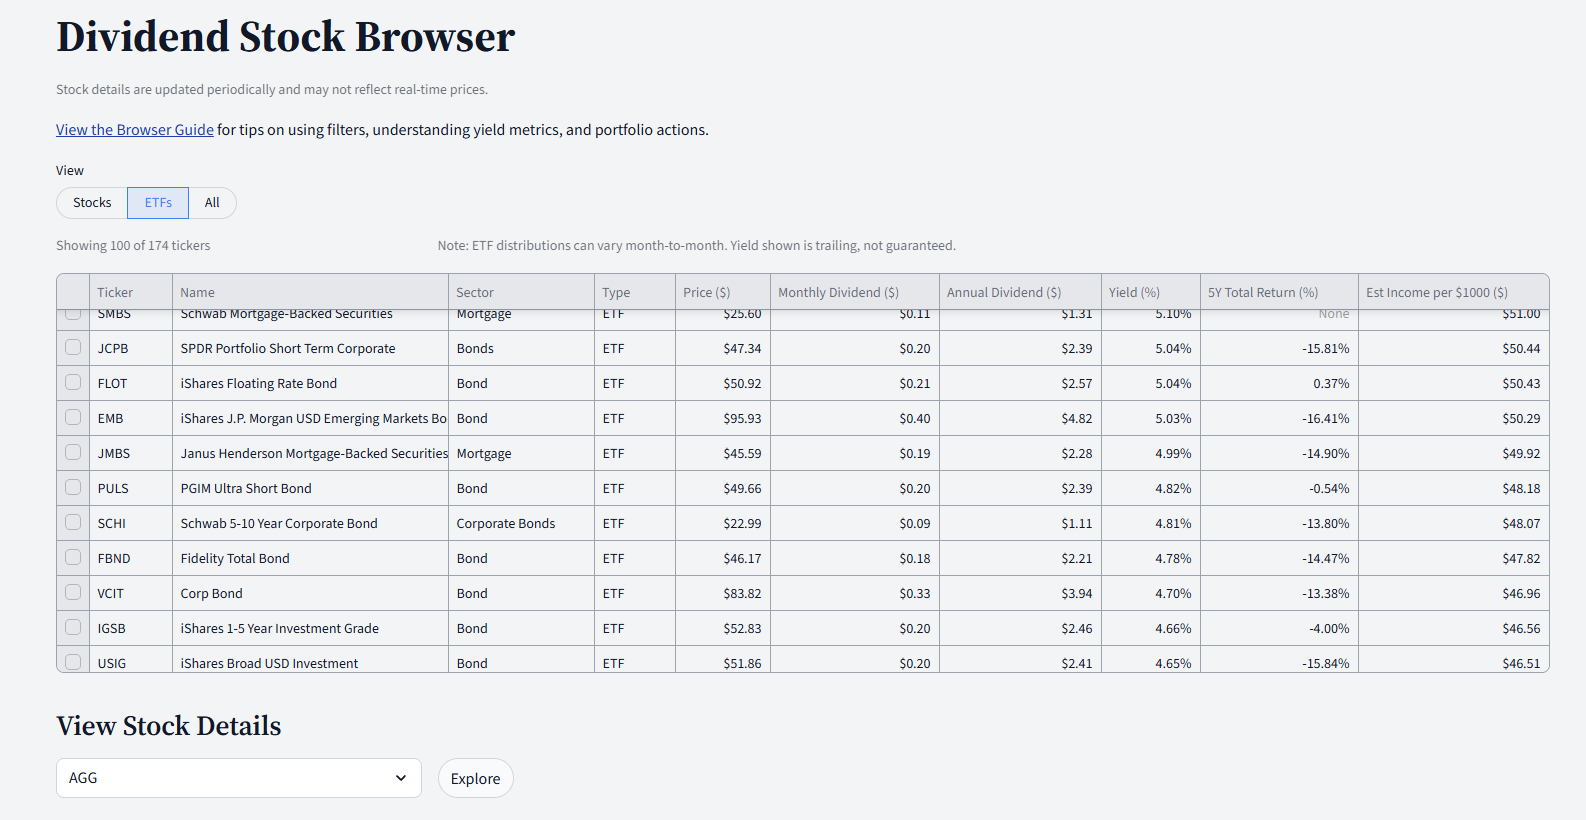Sort by 5Y Total Return (%) header

pos(1279,292)
